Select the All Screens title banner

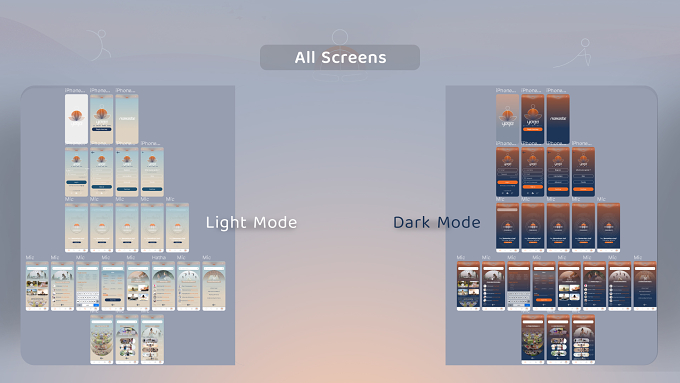click(340, 57)
